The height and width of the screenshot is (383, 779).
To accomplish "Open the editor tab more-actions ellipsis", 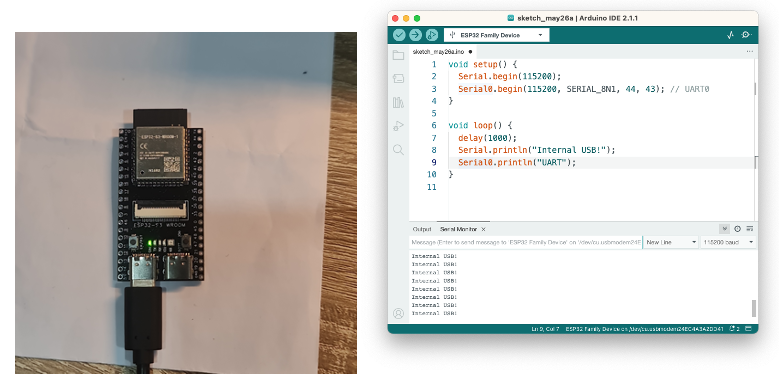I will 749,52.
